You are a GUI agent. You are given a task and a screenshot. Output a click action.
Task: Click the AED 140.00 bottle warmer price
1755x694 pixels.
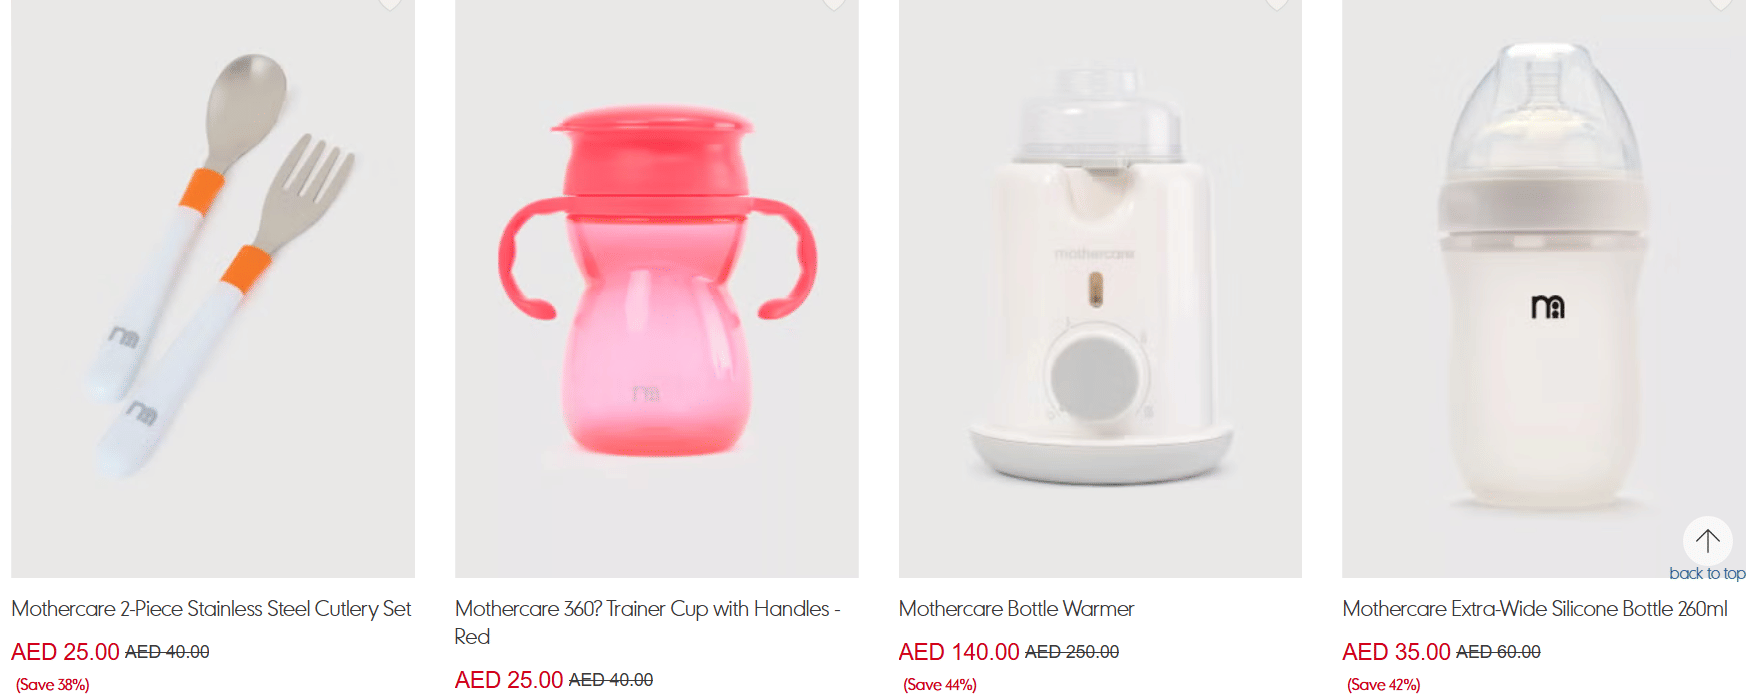tap(959, 652)
